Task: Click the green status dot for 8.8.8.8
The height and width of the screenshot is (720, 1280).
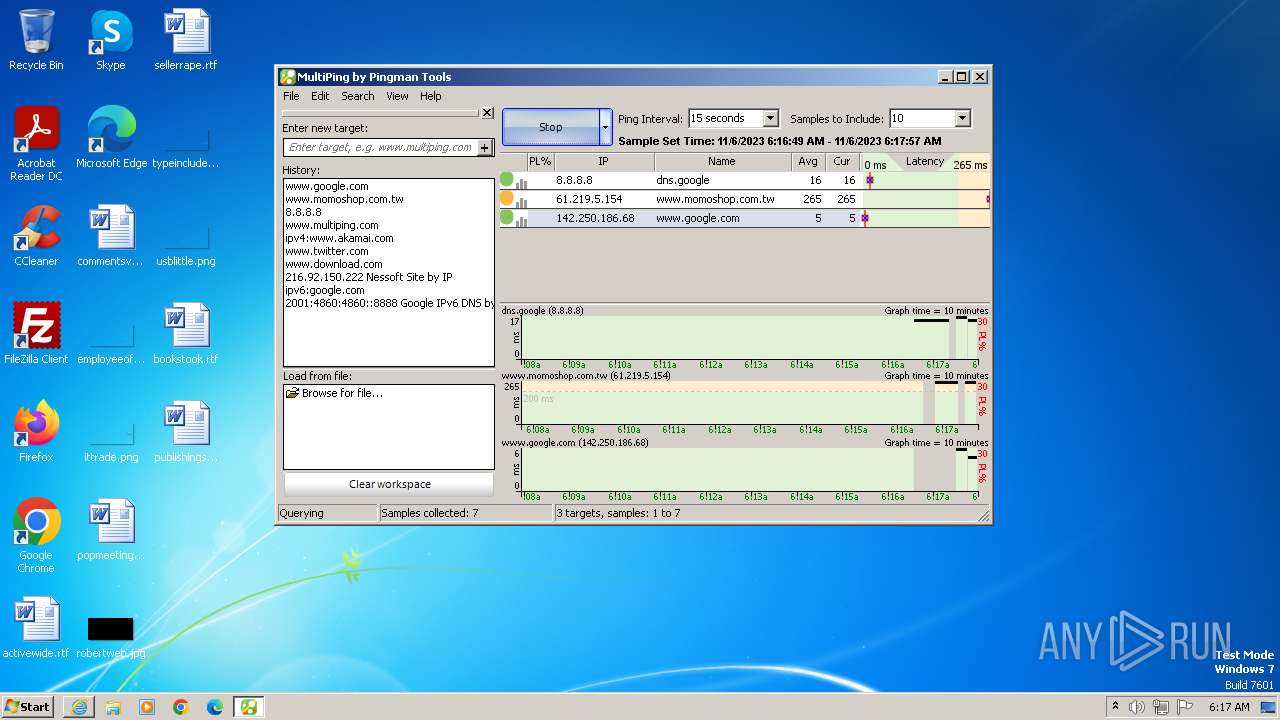Action: (x=507, y=180)
